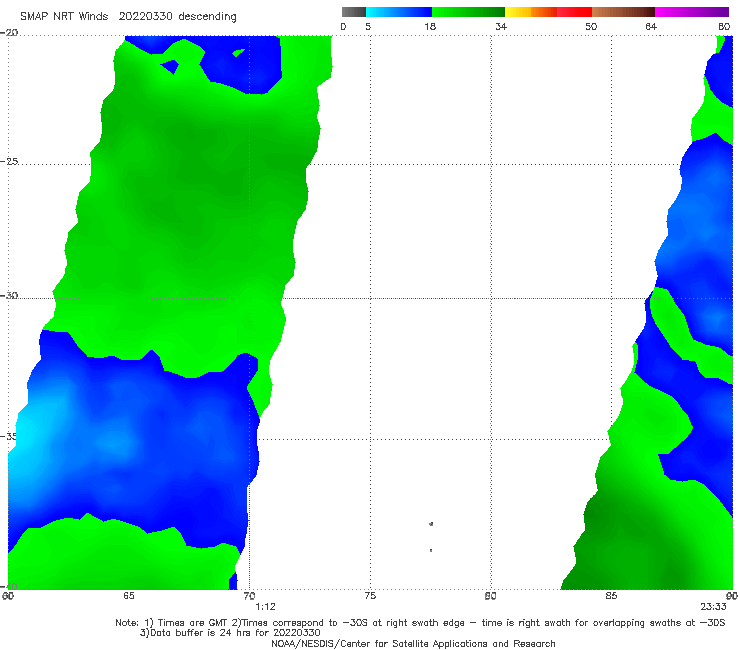The height and width of the screenshot is (650, 740).
Task: Click the gray segment of the wind color bar
Action: [x=353, y=12]
